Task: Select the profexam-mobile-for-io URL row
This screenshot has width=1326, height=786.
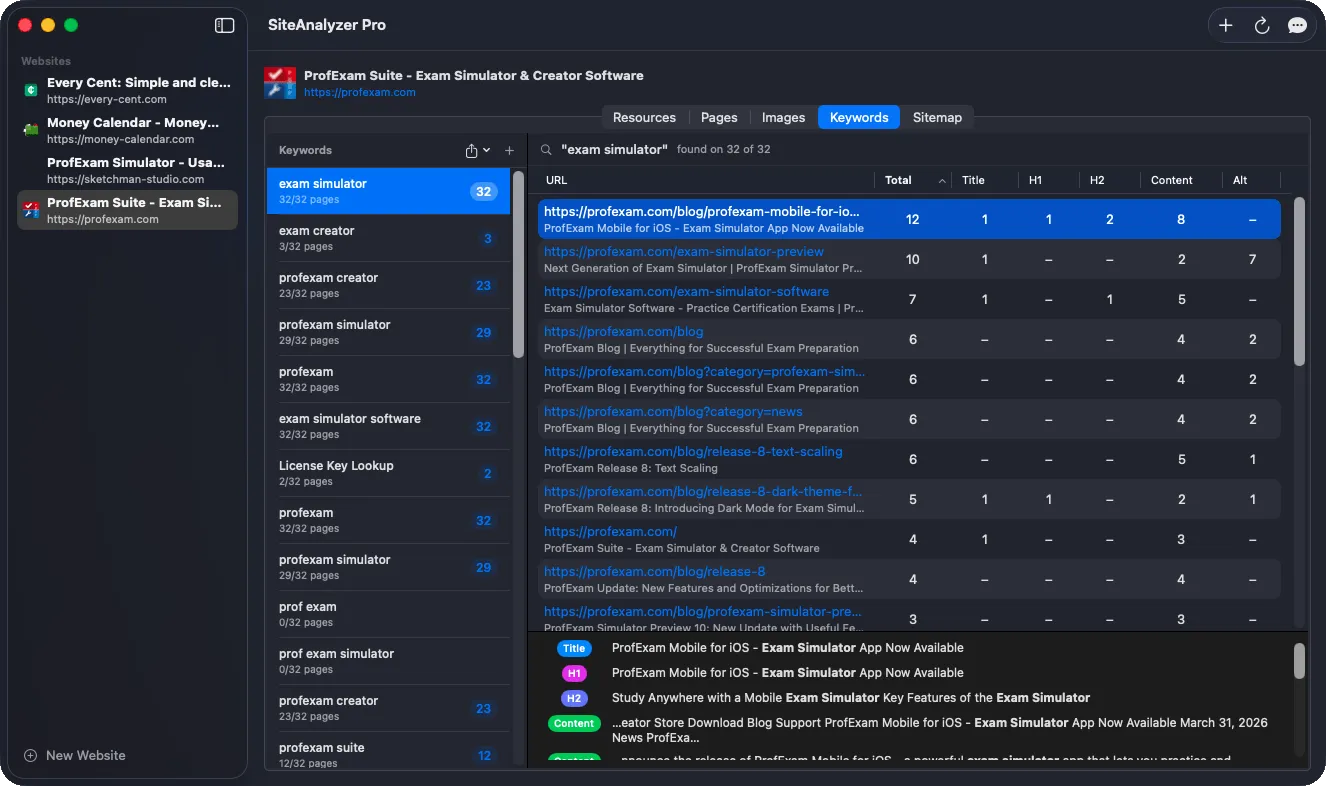Action: [x=909, y=219]
